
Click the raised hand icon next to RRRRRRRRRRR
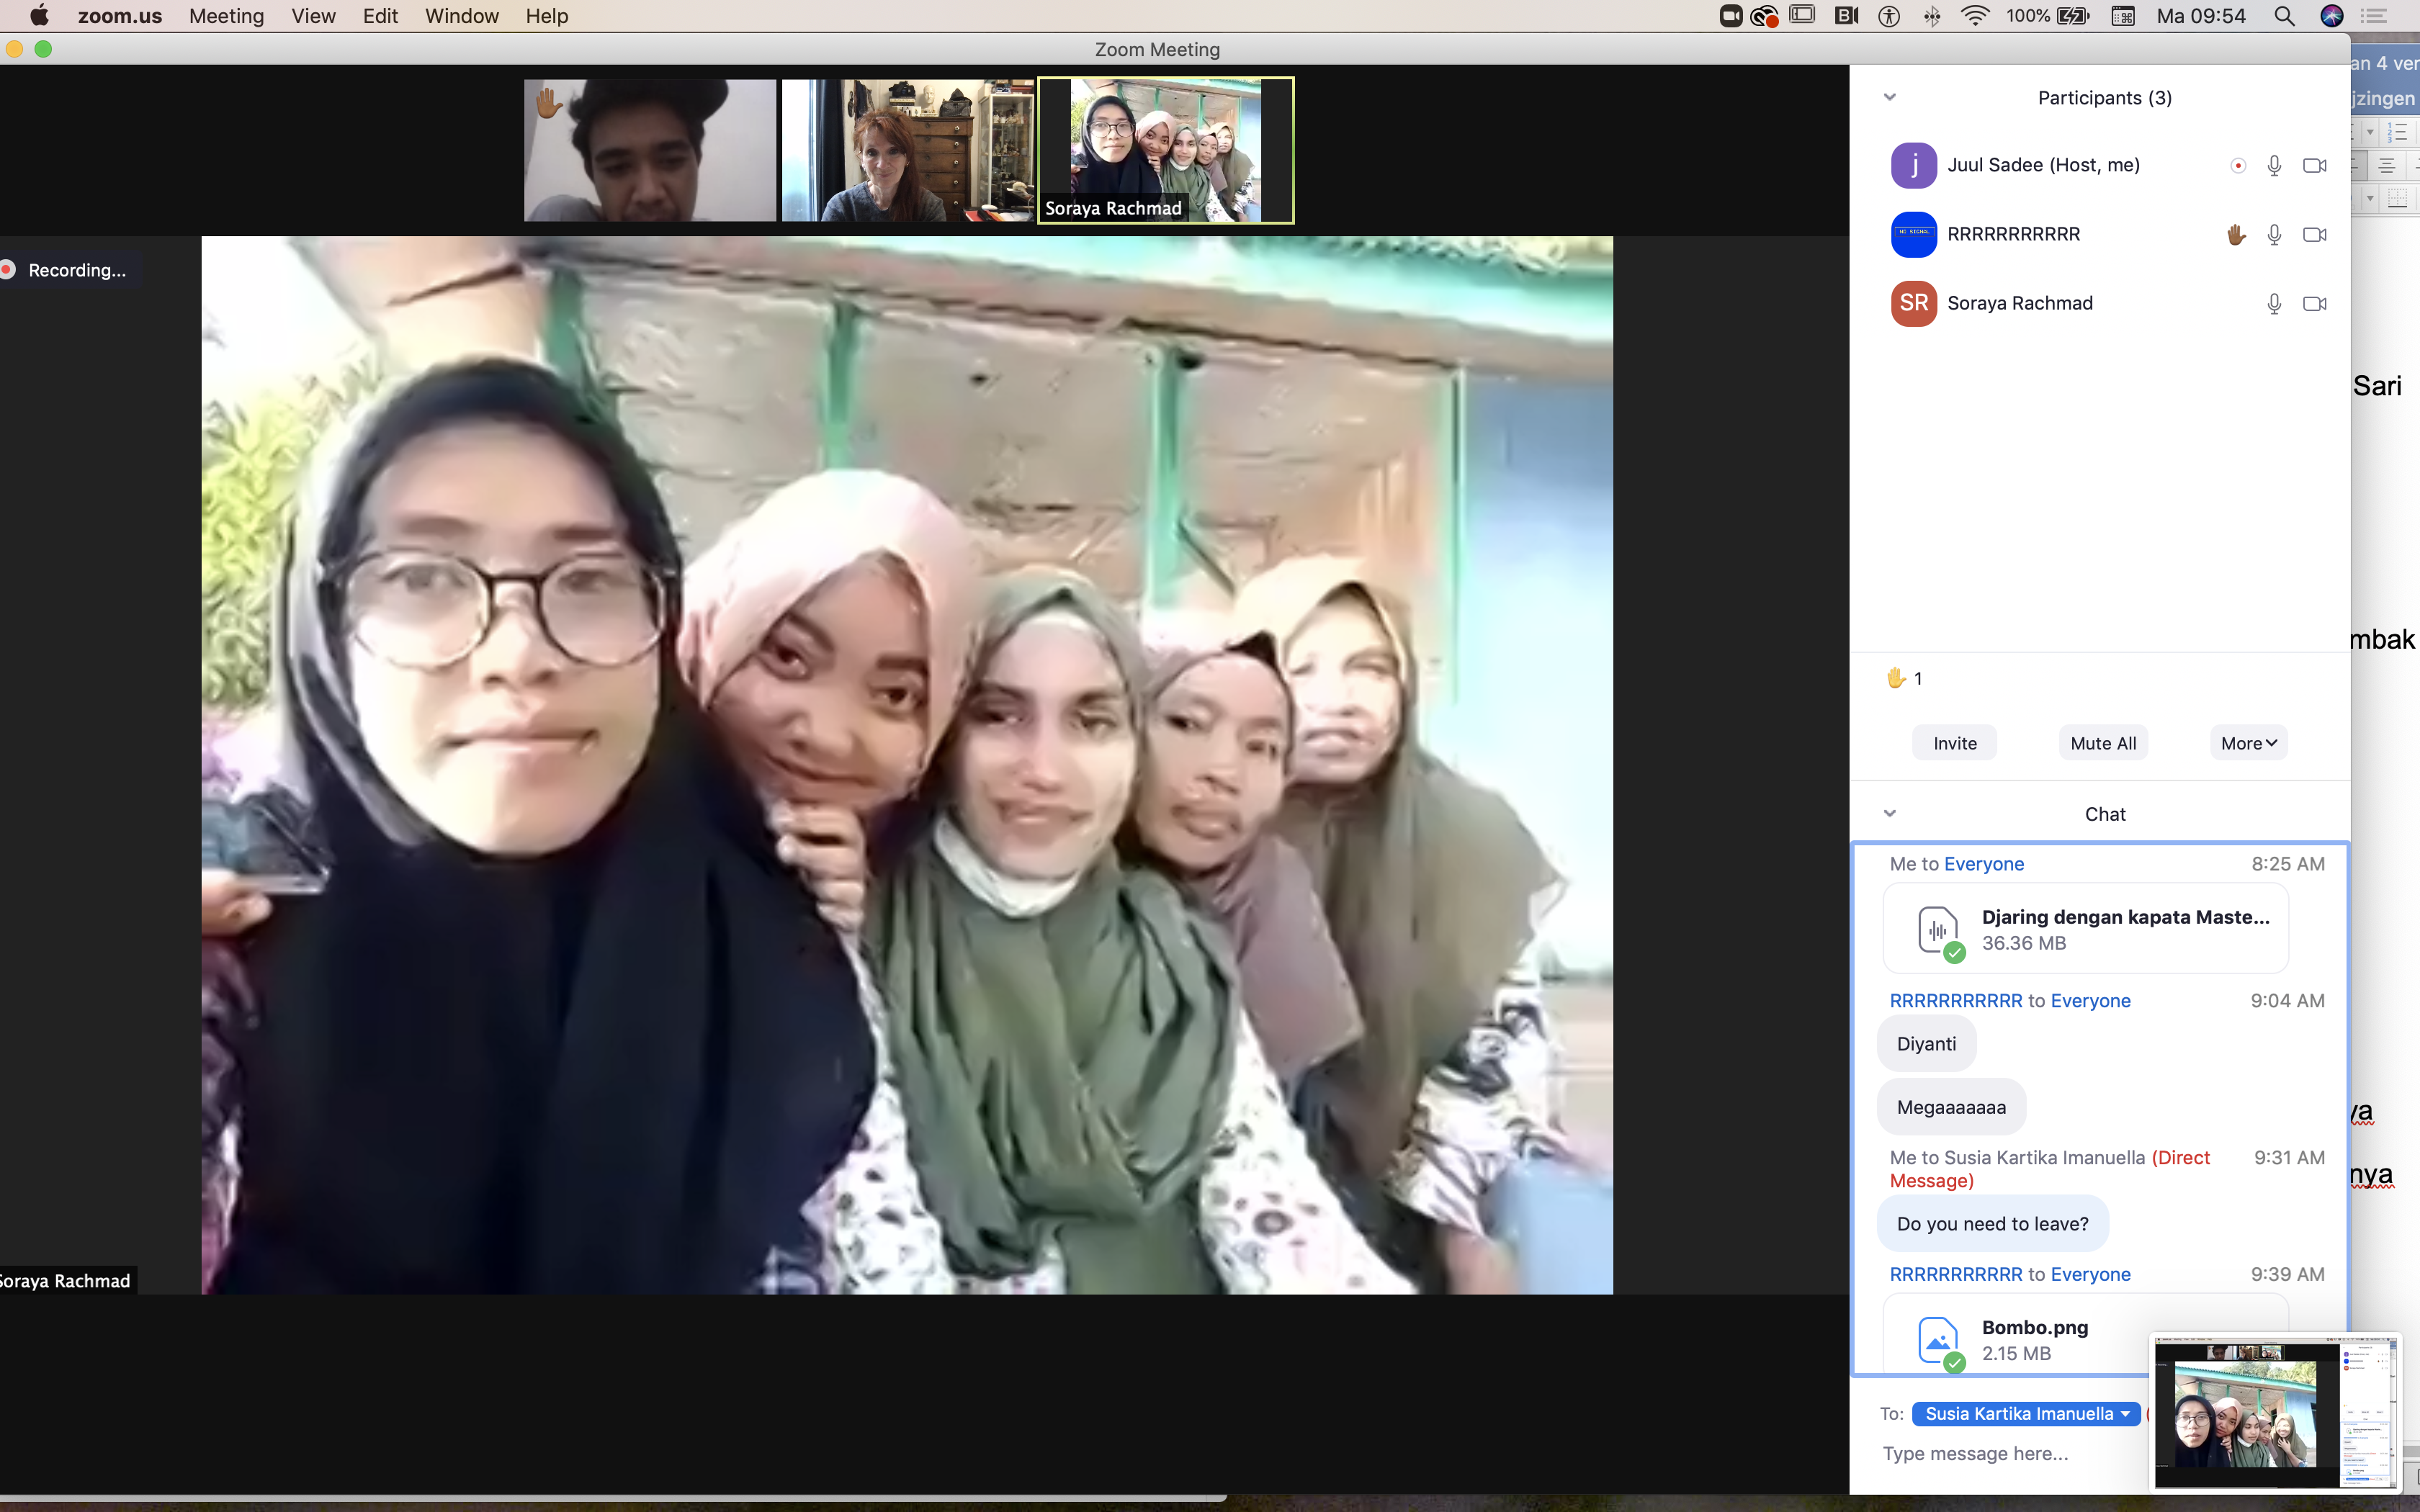[x=2236, y=235]
